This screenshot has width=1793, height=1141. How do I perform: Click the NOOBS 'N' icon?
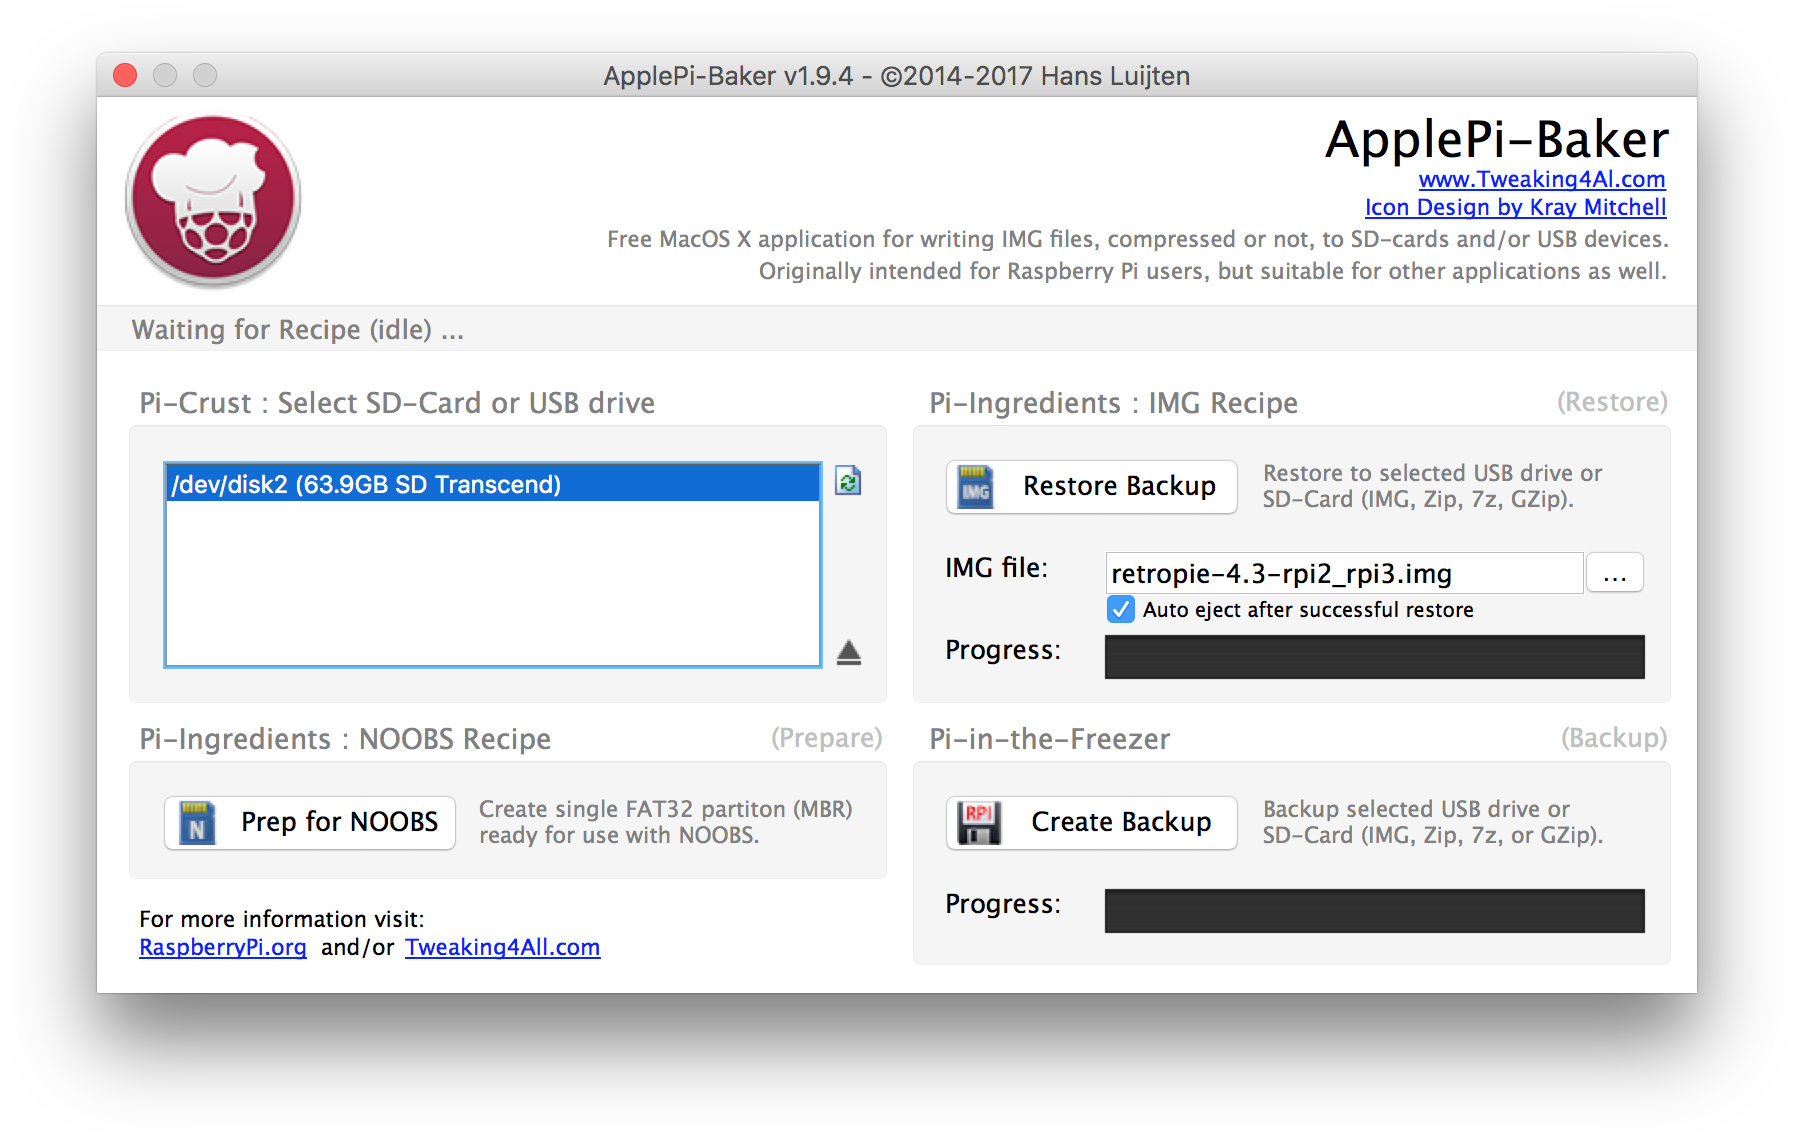point(197,823)
